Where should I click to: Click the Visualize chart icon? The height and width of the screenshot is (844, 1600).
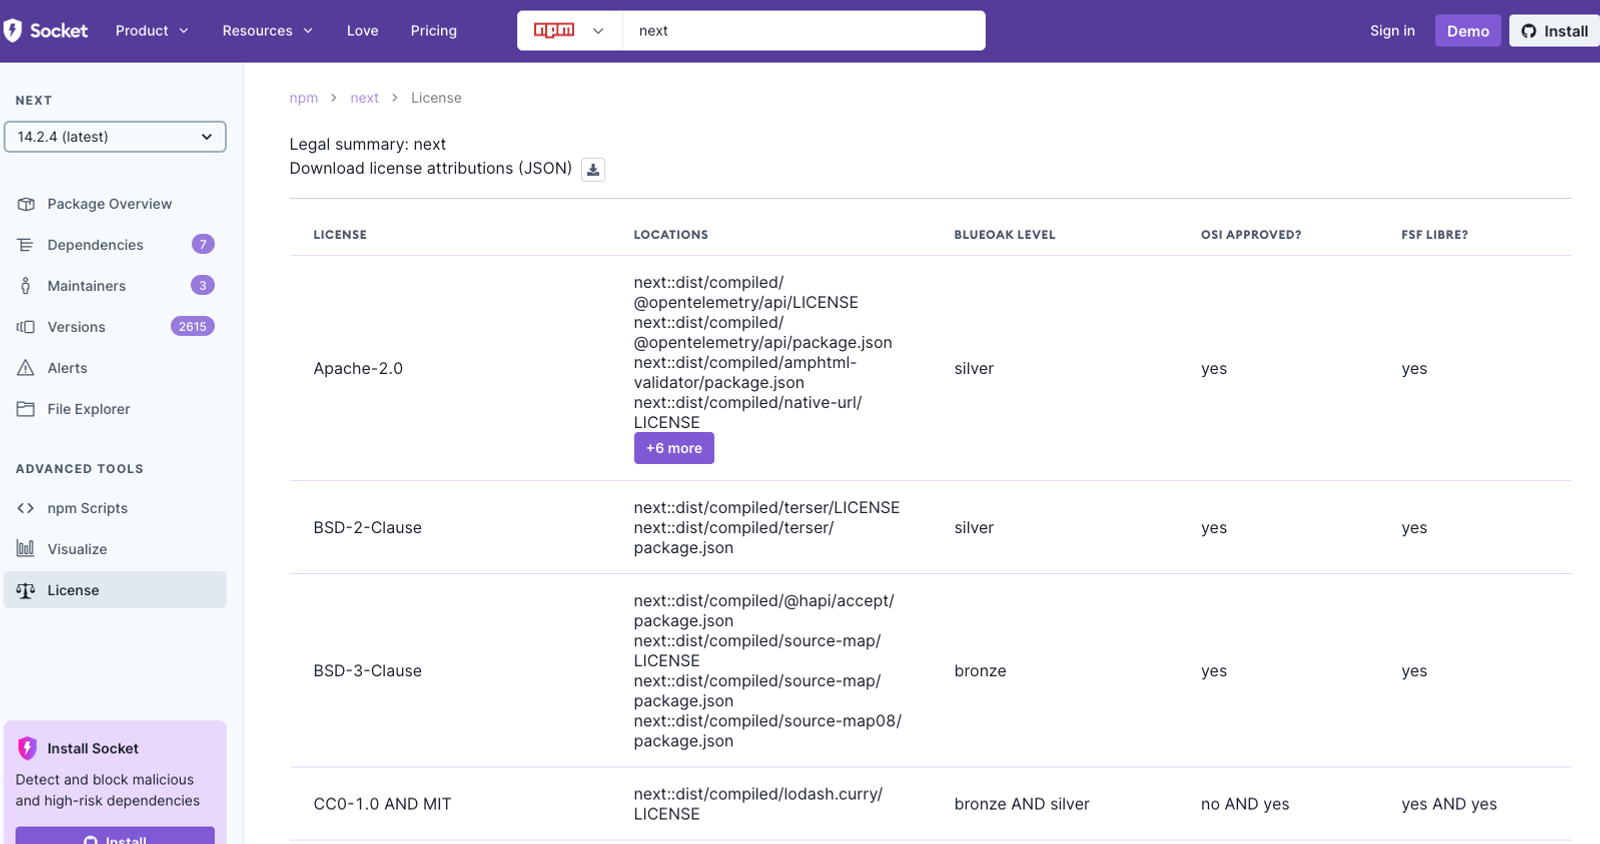coord(26,549)
